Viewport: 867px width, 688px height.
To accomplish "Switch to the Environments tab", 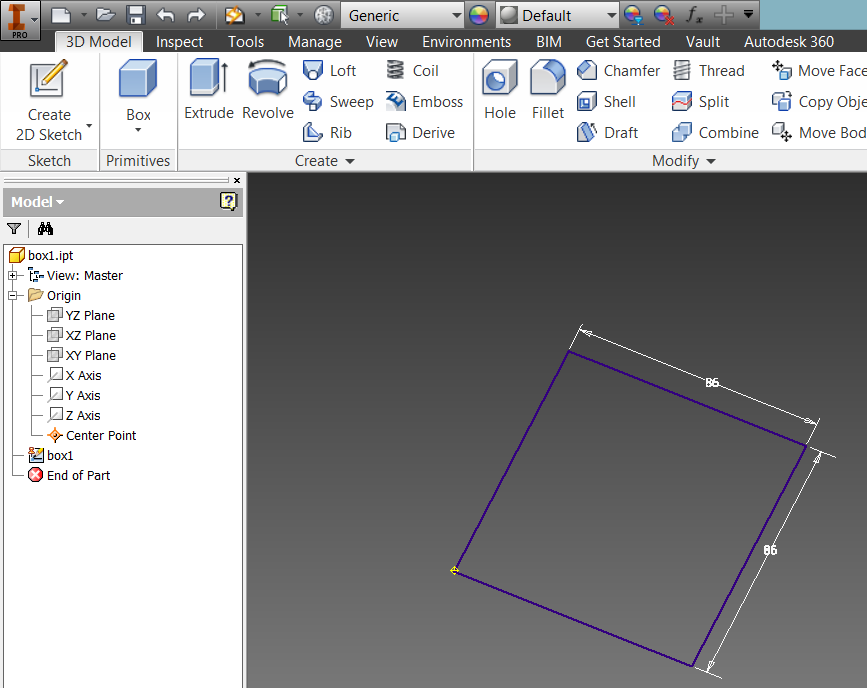I will pyautogui.click(x=466, y=42).
